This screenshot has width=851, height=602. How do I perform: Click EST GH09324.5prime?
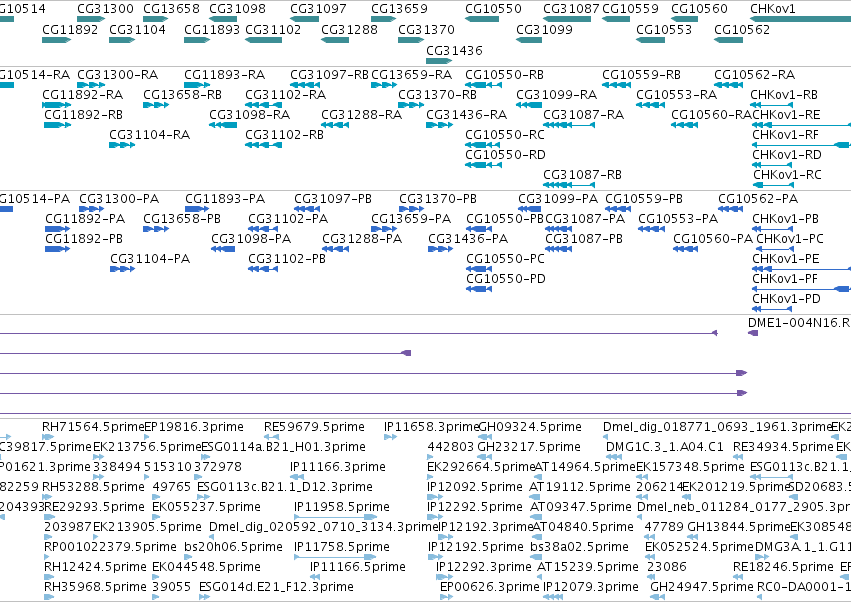click(530, 427)
